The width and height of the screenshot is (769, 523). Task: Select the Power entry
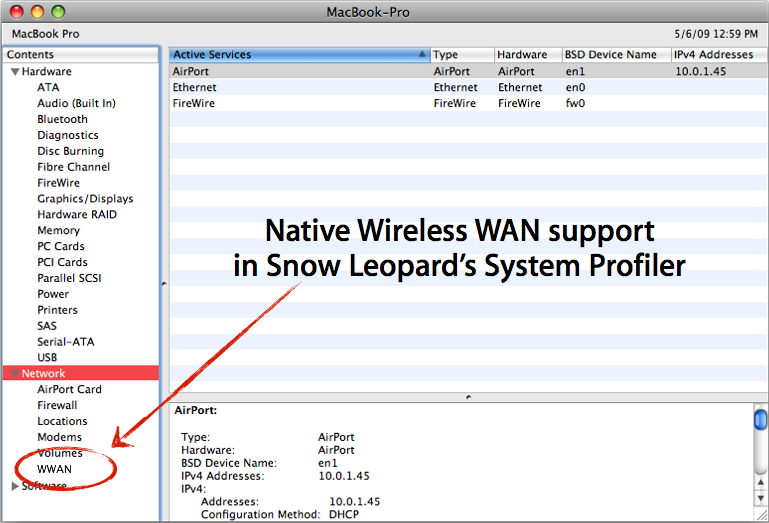(x=53, y=294)
